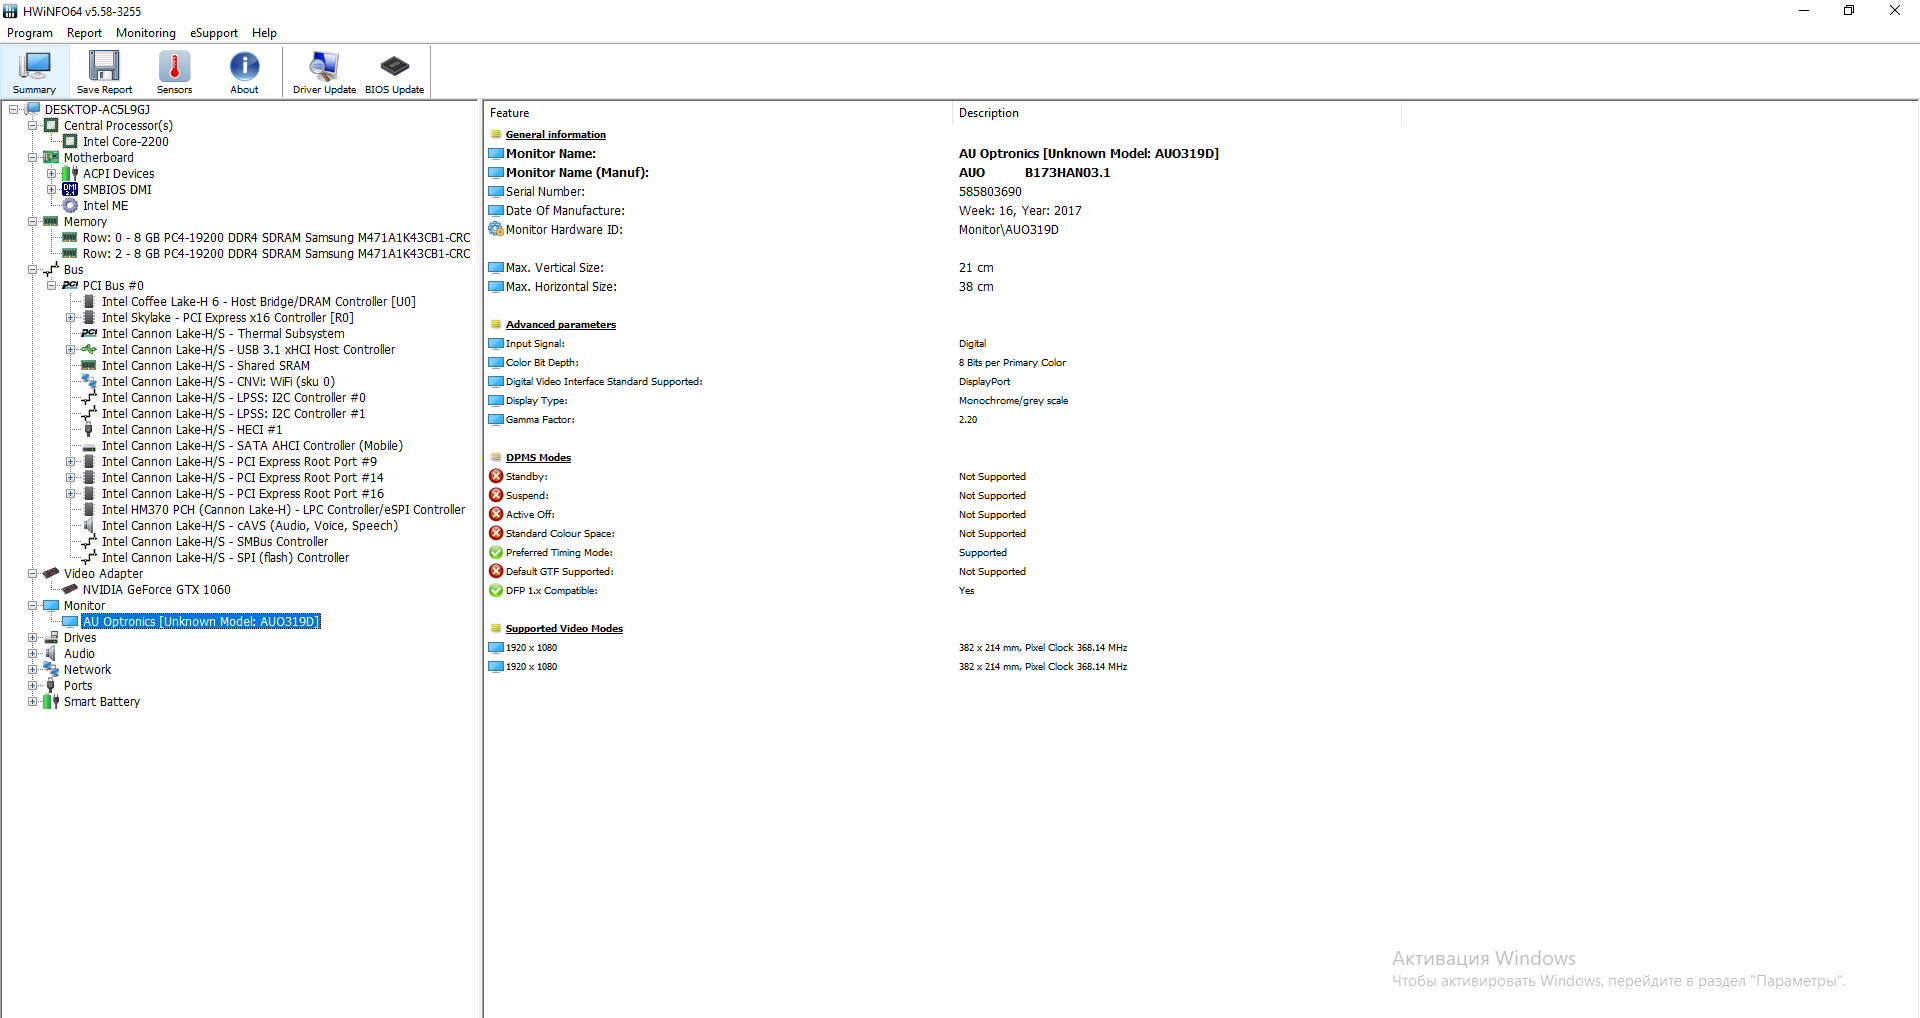The height and width of the screenshot is (1018, 1920).
Task: Open the Report menu
Action: [84, 33]
